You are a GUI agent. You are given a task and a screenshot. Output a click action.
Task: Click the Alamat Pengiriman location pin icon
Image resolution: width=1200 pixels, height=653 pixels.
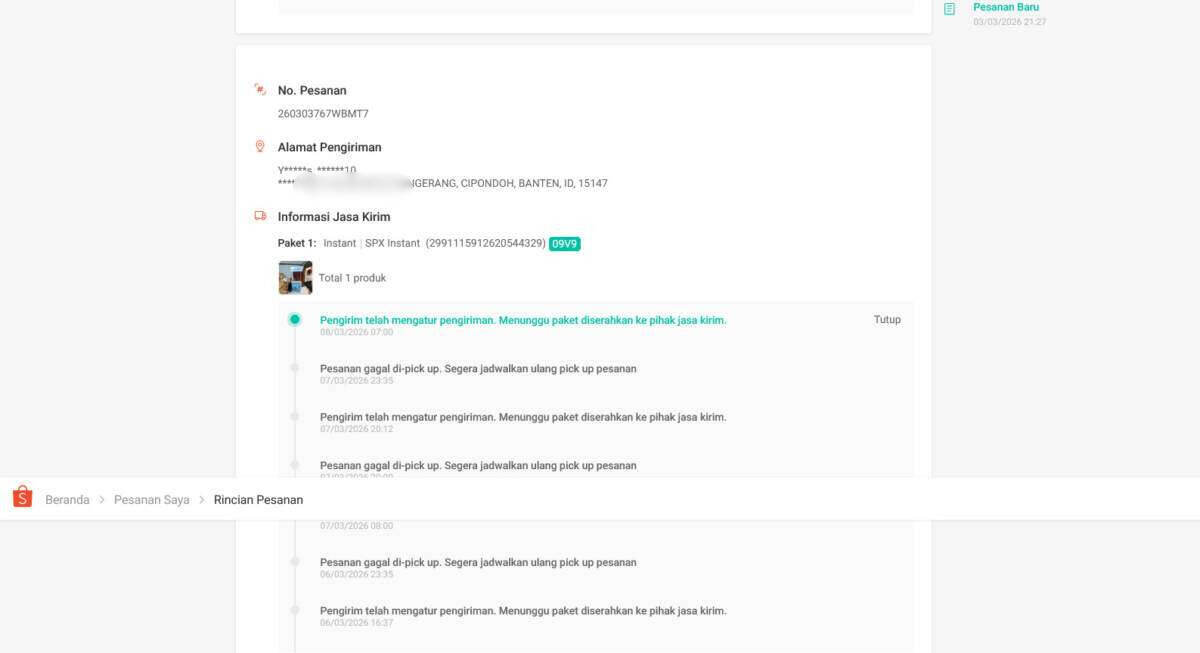click(260, 147)
